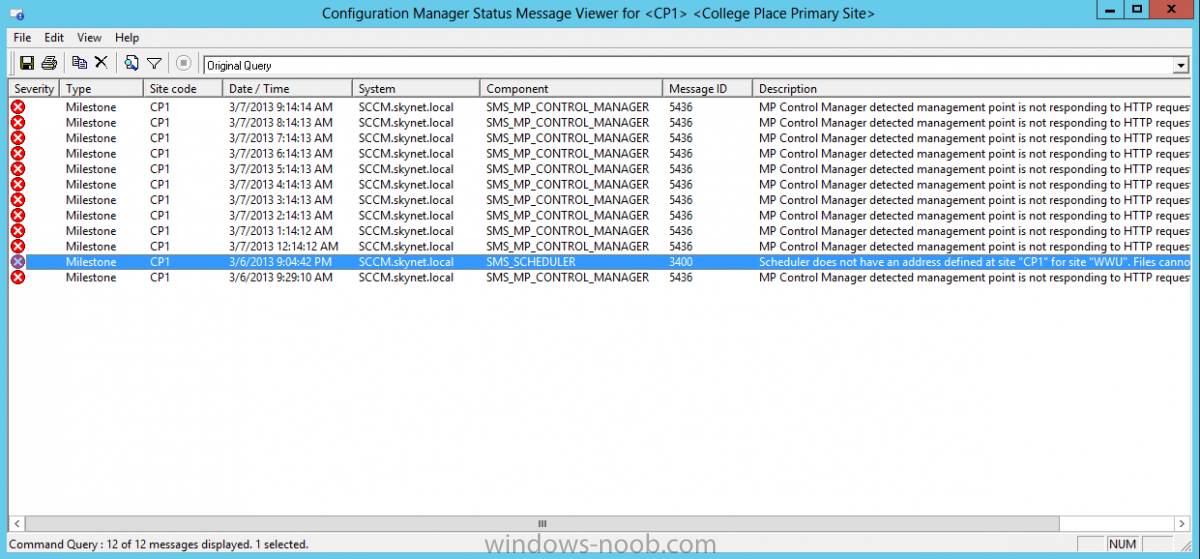Viewport: 1200px width, 559px height.
Task: Click error icon of 3/7/2013 9:14:14 AM row
Action: pyautogui.click(x=18, y=107)
